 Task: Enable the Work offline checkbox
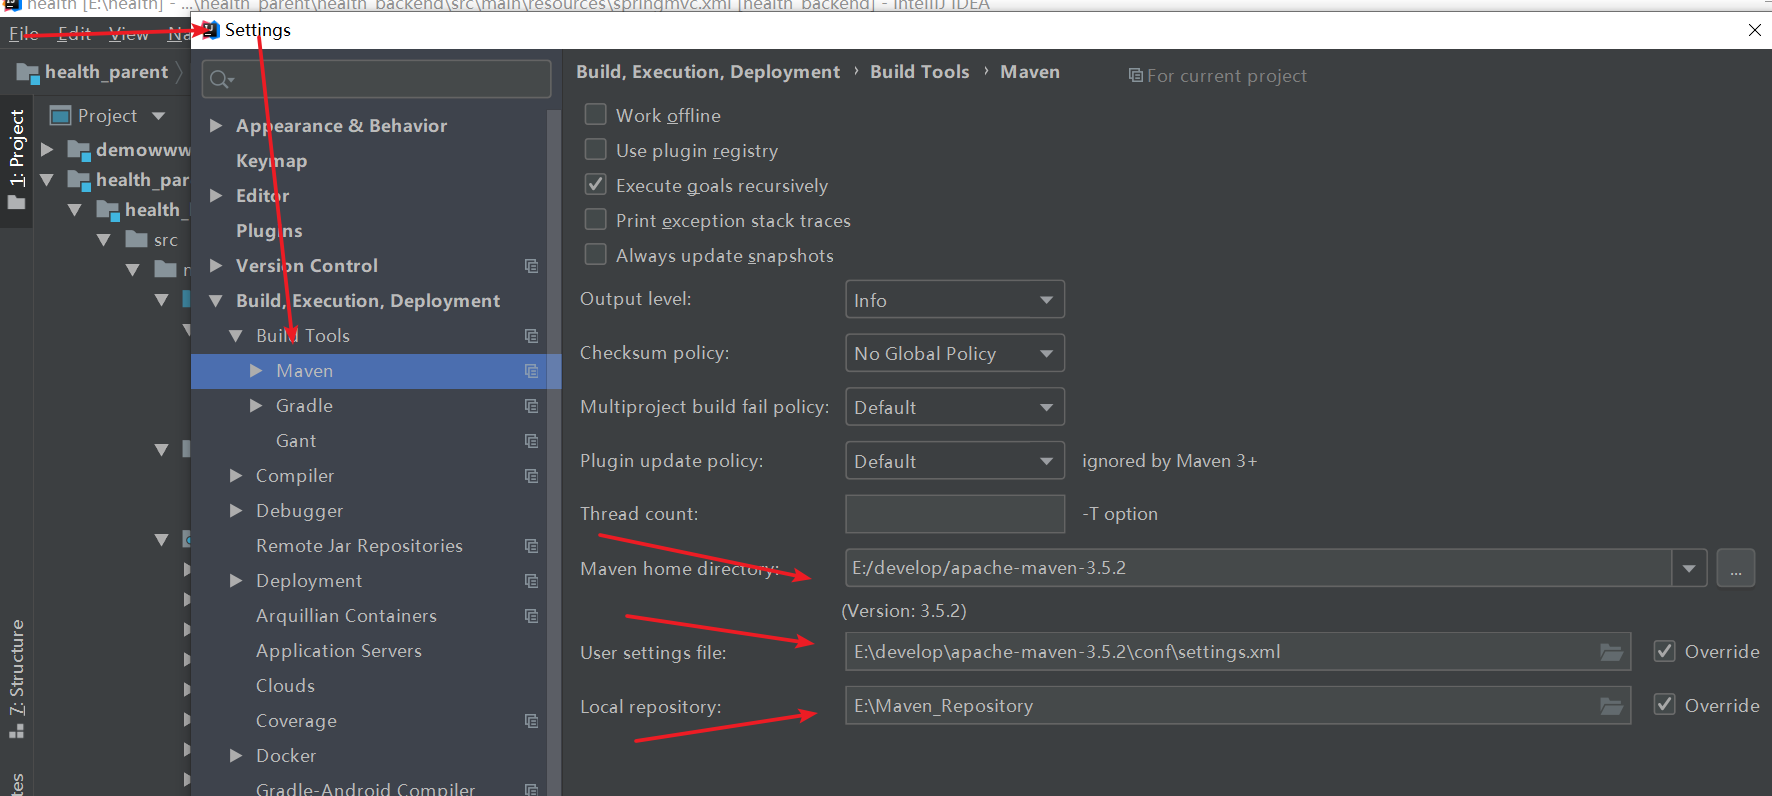pyautogui.click(x=595, y=115)
